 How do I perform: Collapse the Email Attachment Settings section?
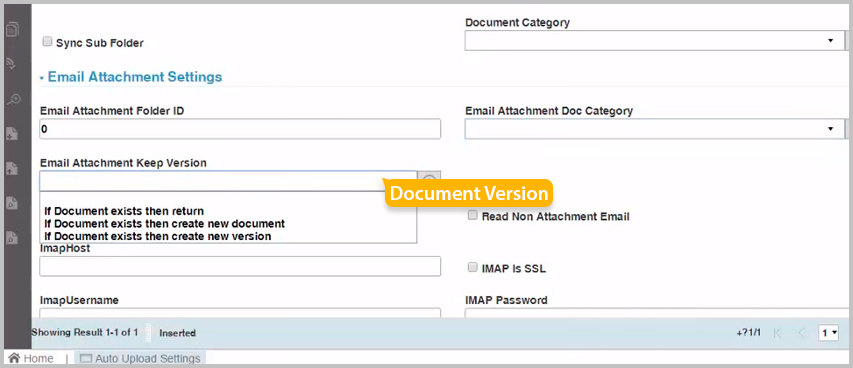click(x=41, y=78)
